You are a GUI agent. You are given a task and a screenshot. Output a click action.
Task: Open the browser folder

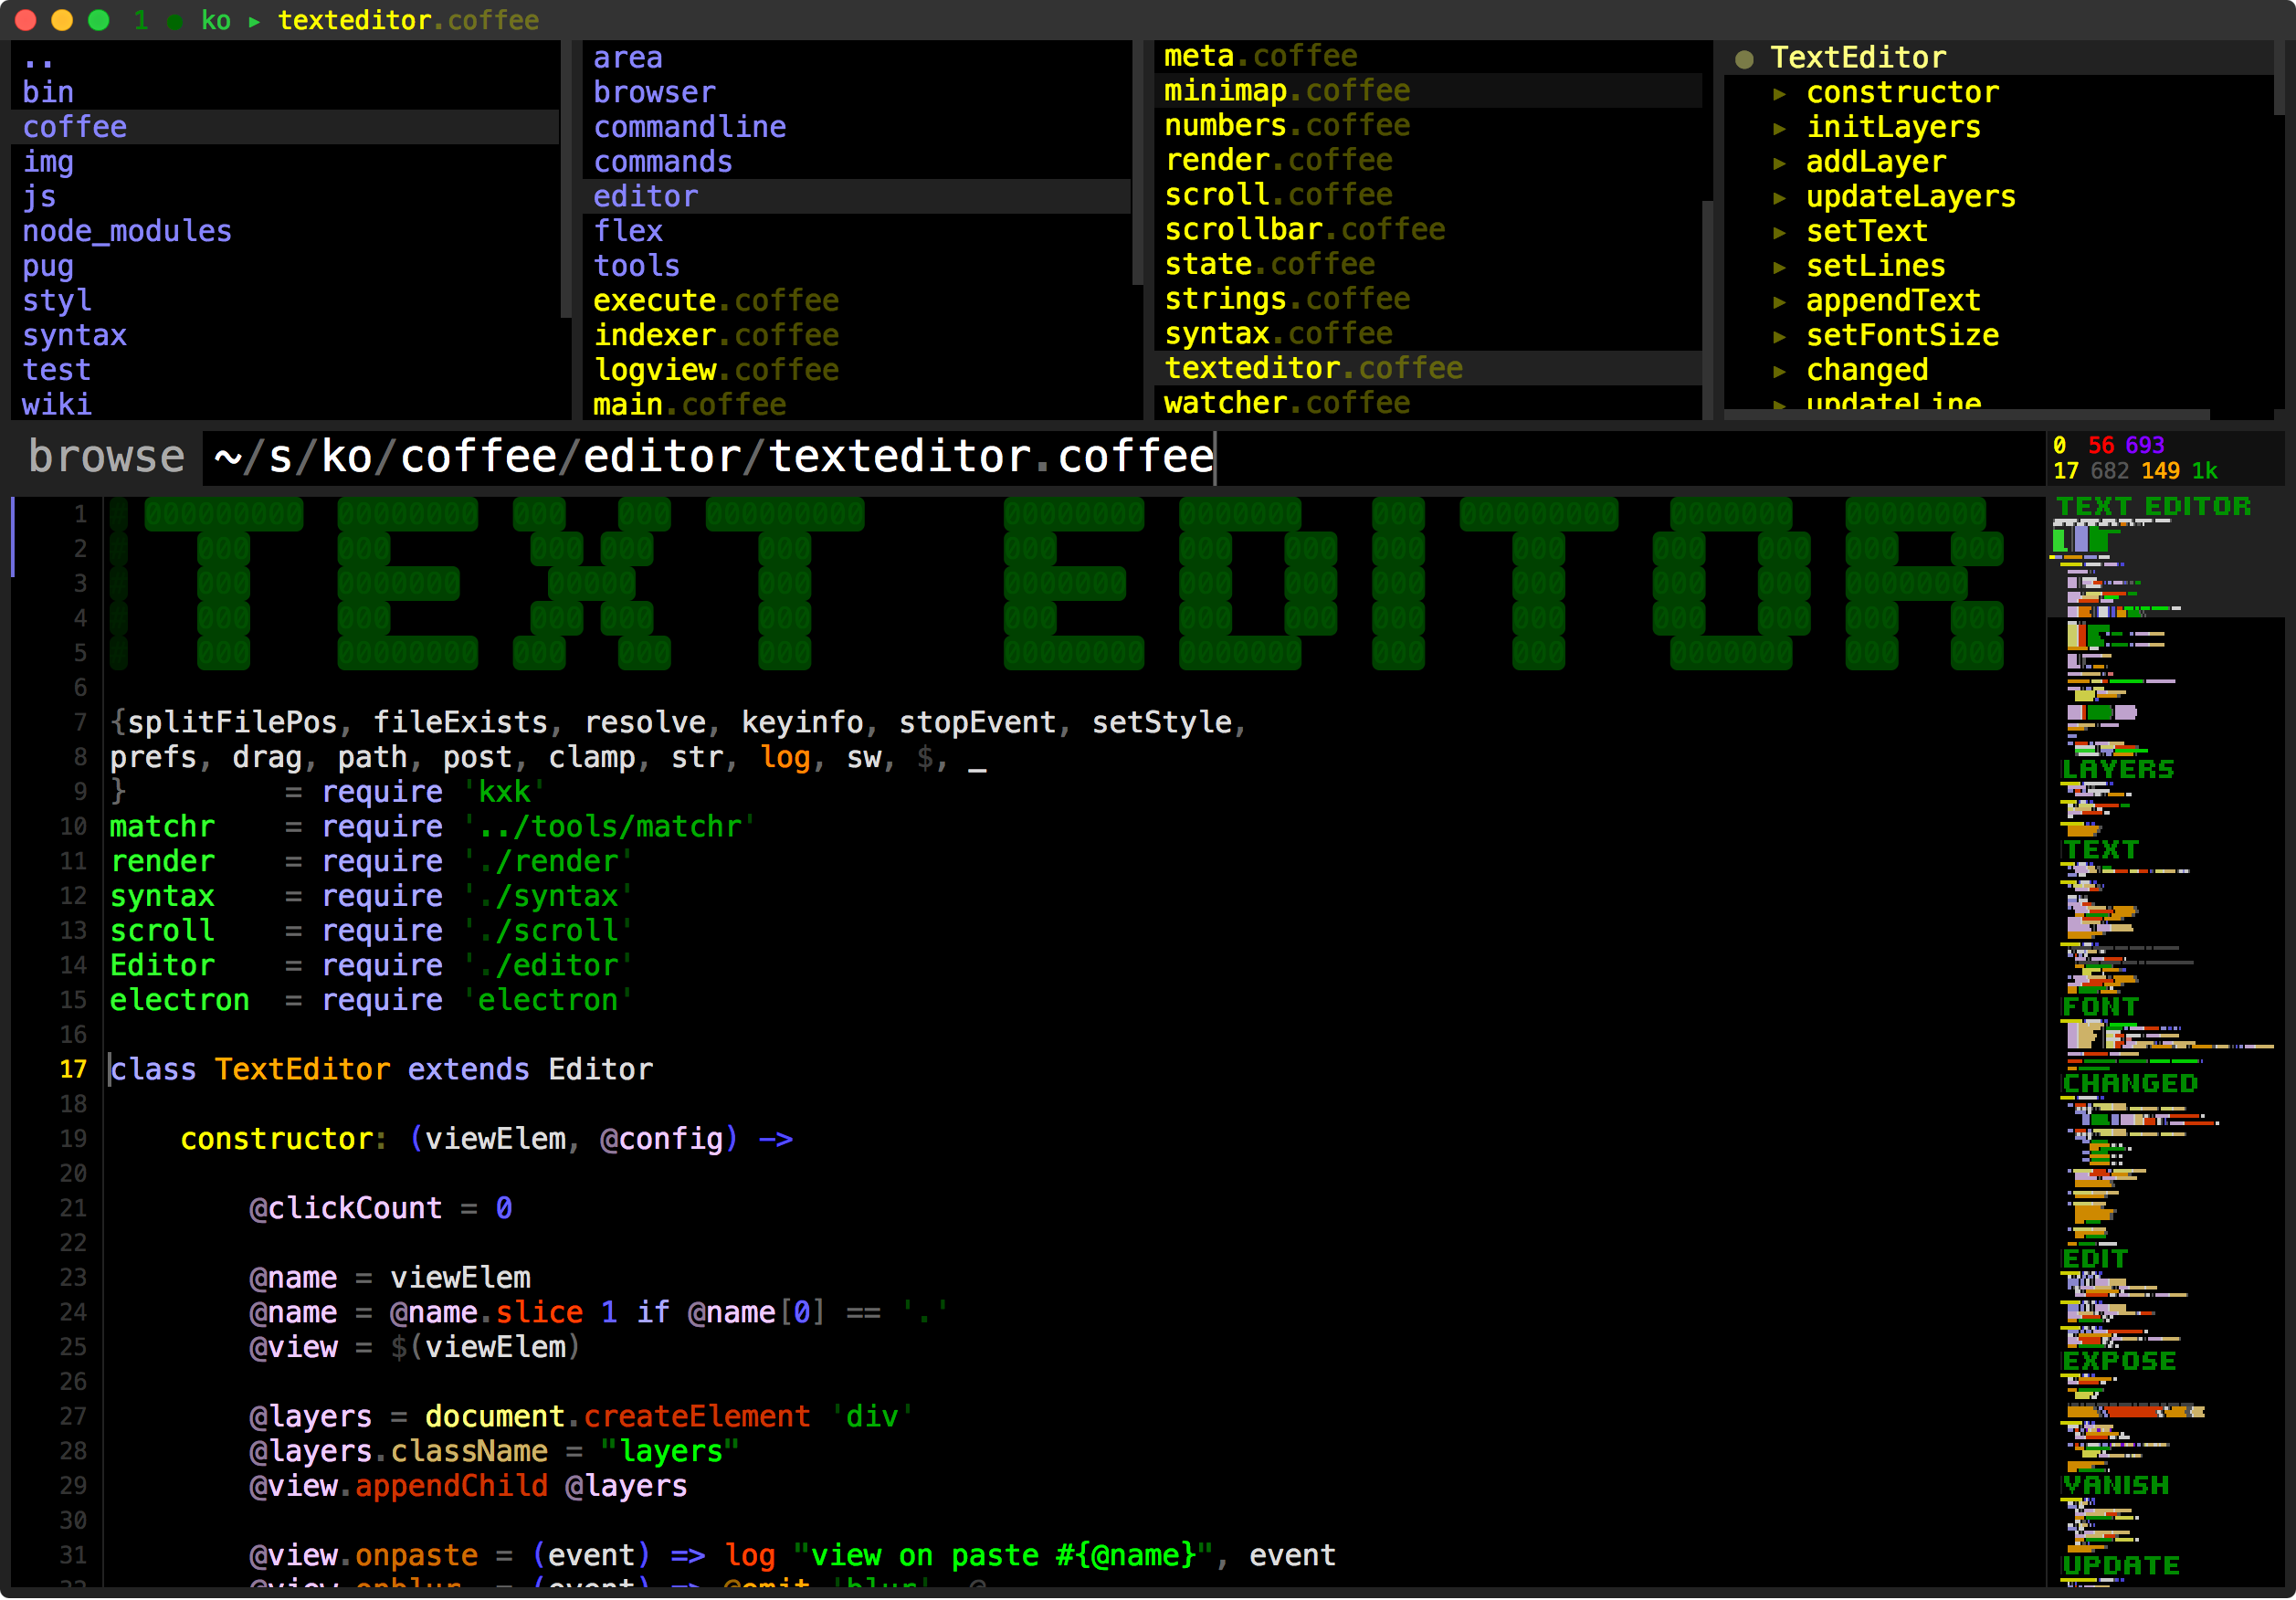(856, 92)
